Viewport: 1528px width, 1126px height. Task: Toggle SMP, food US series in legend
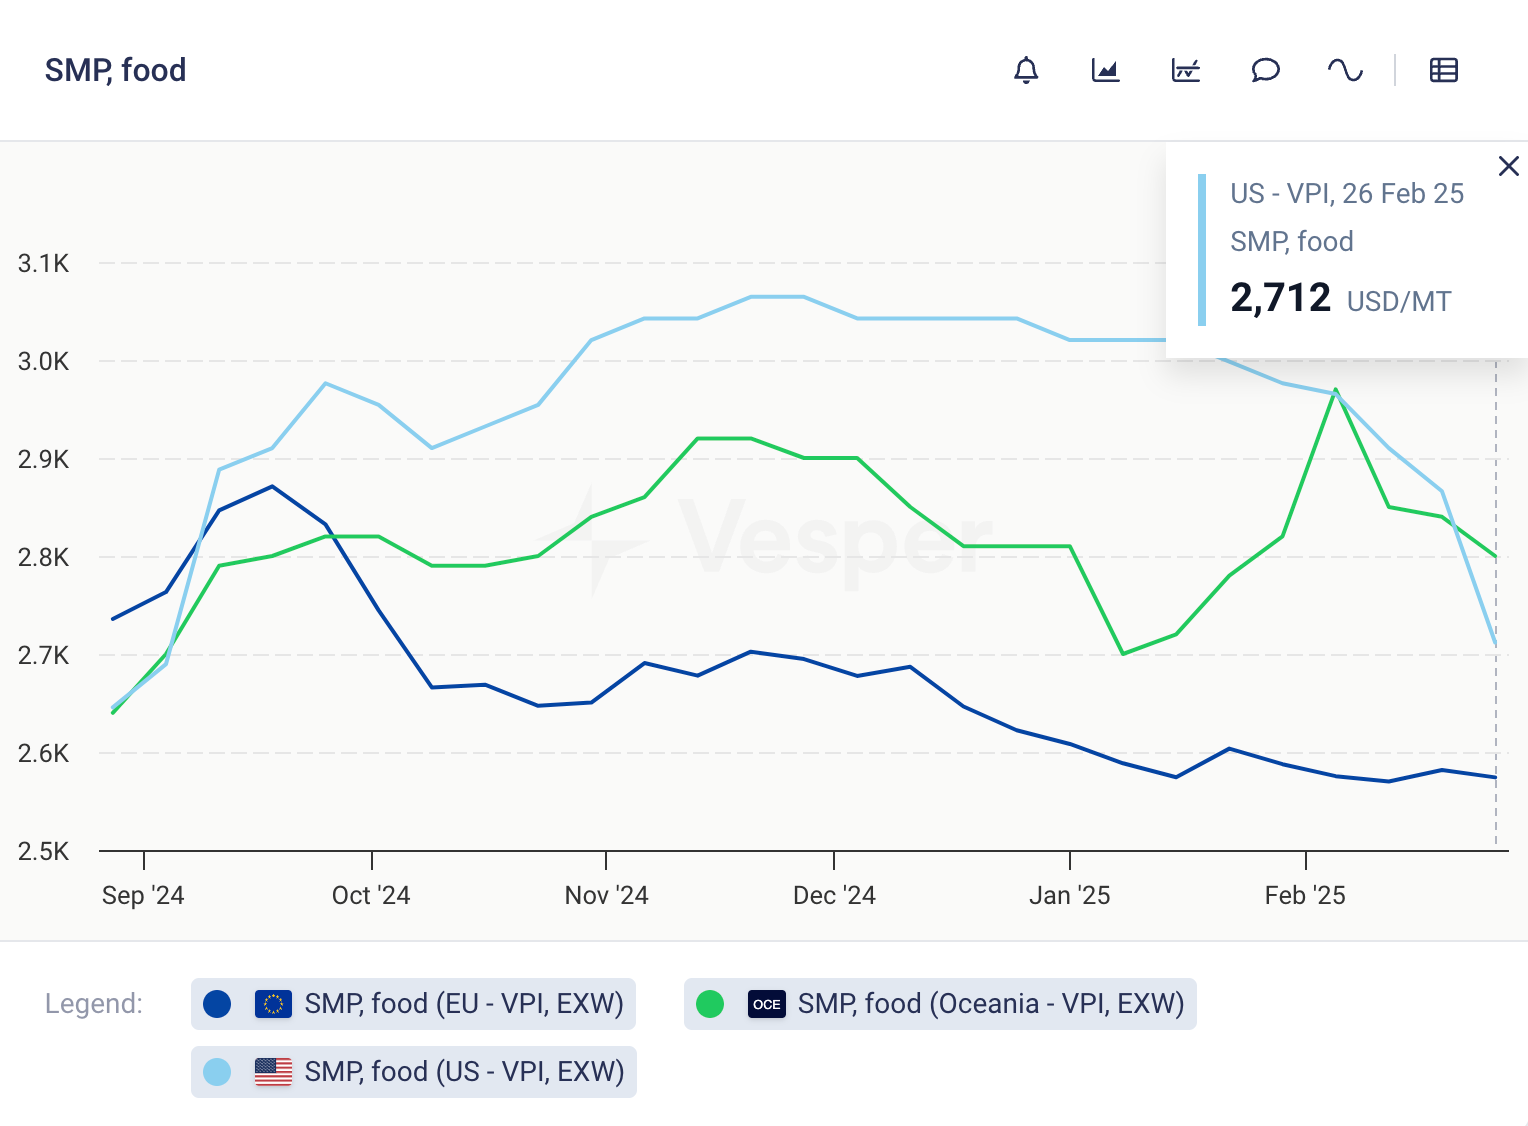click(x=464, y=1071)
